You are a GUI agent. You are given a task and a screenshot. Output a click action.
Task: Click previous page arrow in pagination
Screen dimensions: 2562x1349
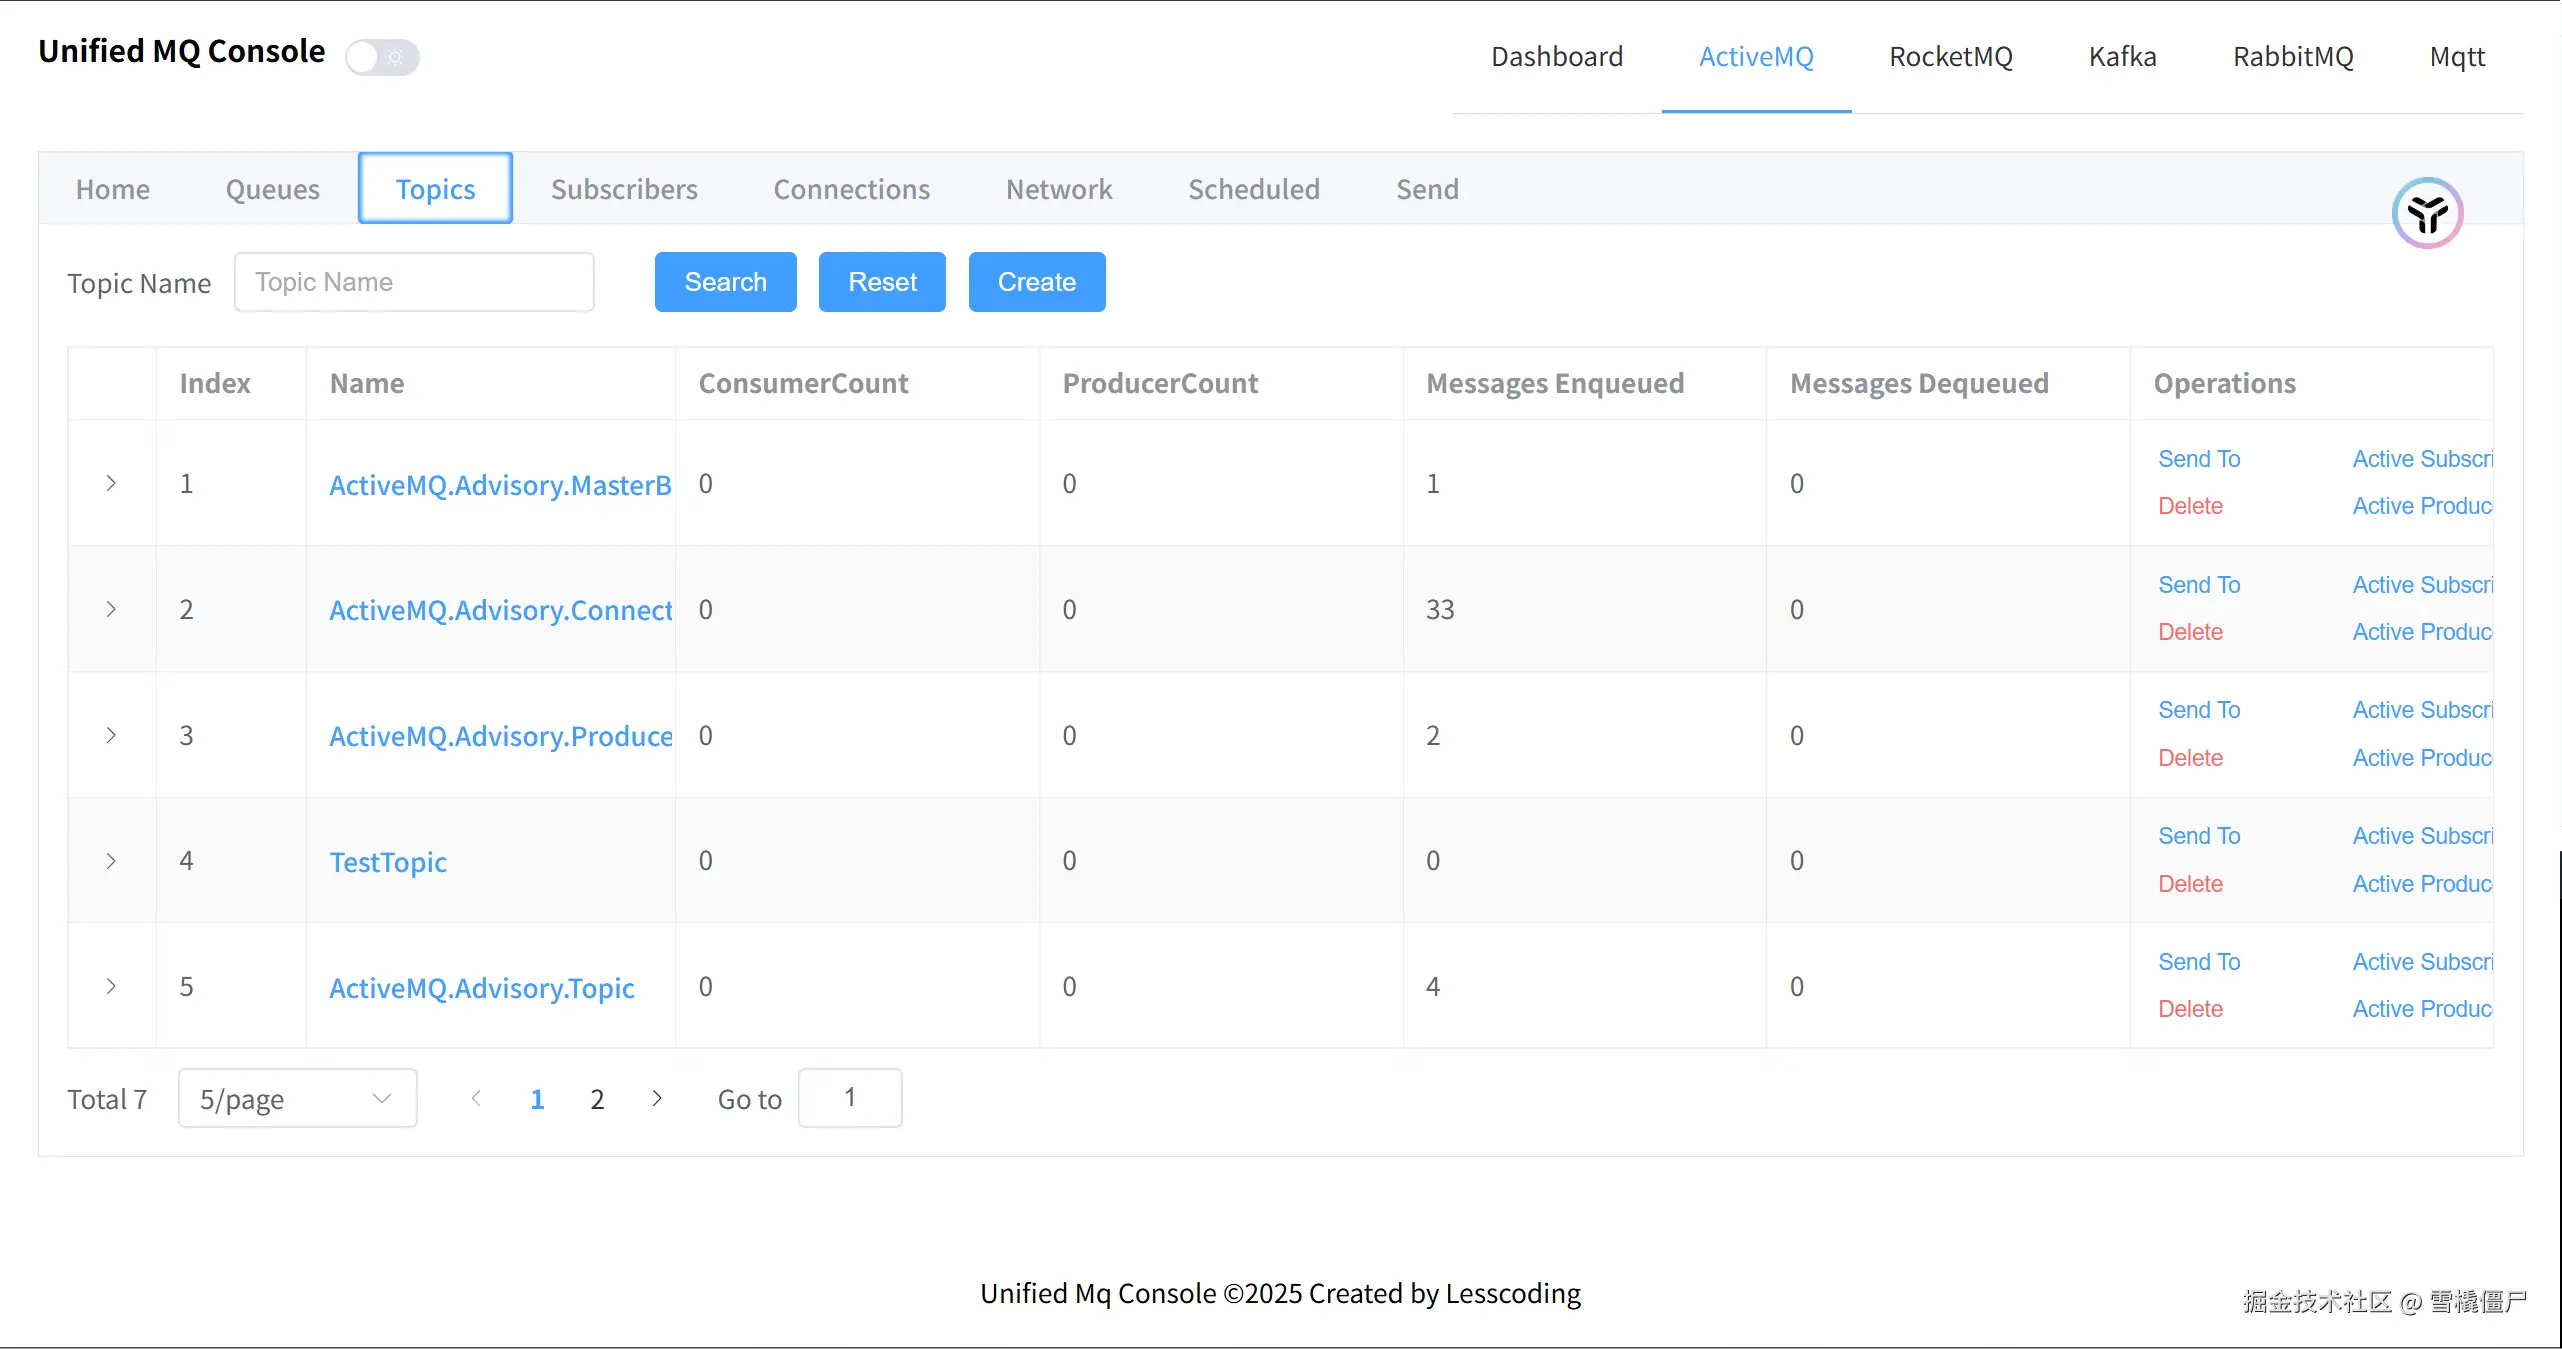point(476,1099)
